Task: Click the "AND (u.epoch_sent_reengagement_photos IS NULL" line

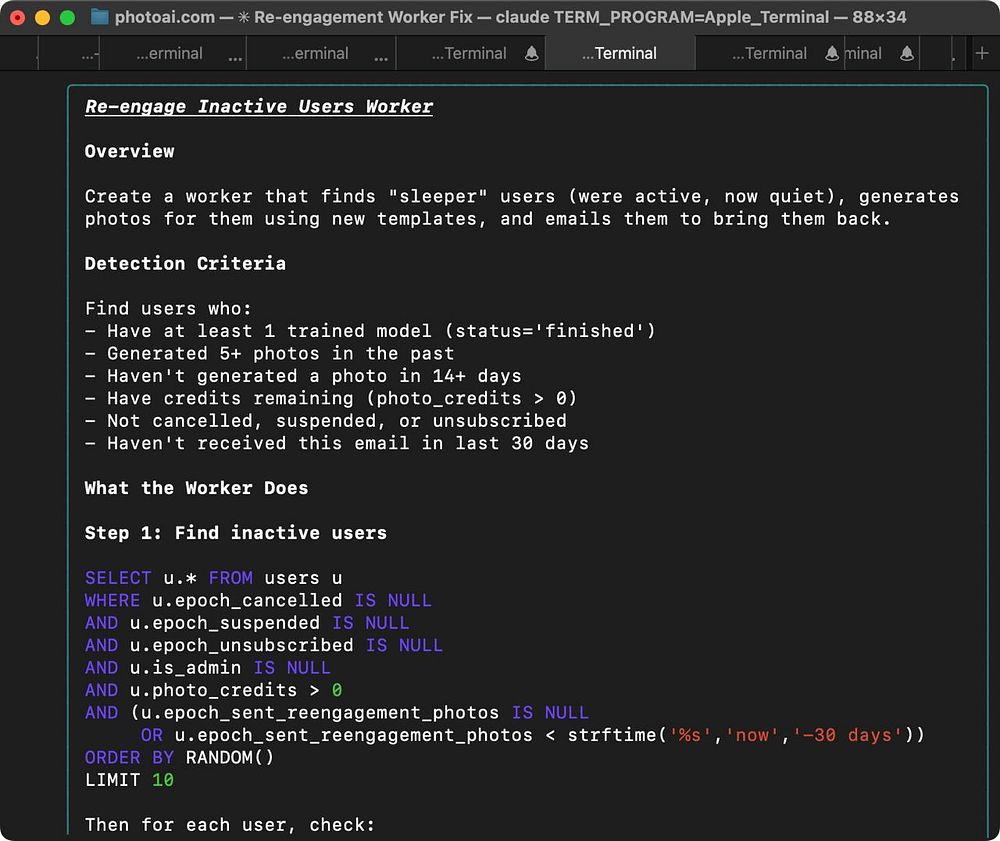Action: [x=337, y=712]
